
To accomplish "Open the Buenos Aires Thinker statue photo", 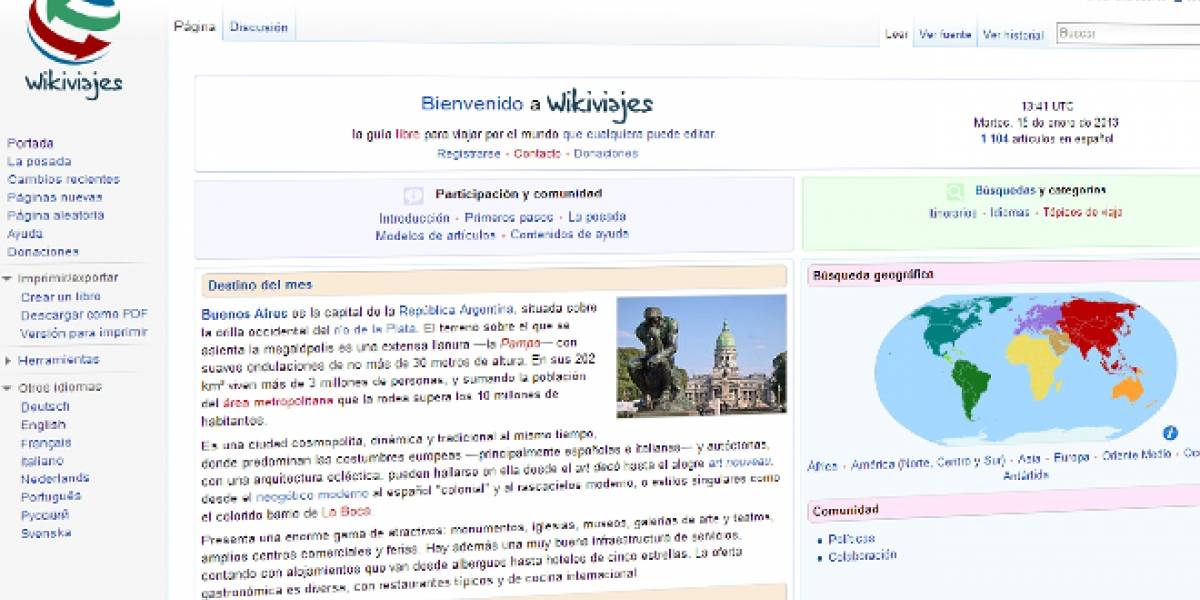I will tap(701, 356).
